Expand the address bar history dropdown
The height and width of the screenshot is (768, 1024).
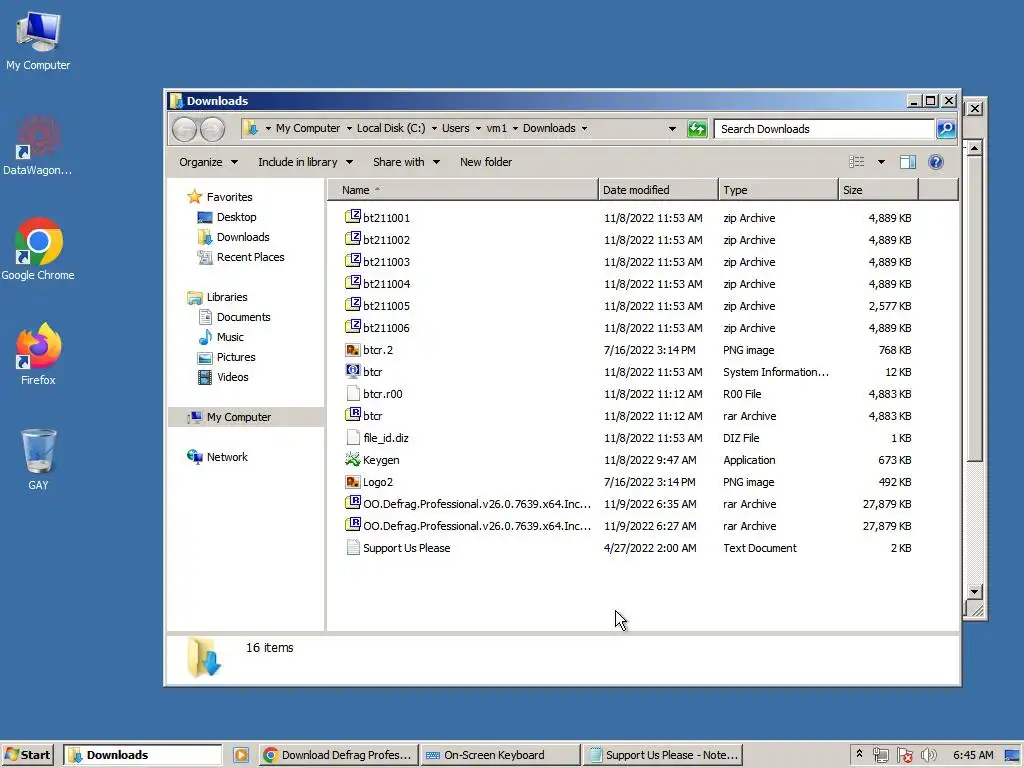[x=672, y=129]
